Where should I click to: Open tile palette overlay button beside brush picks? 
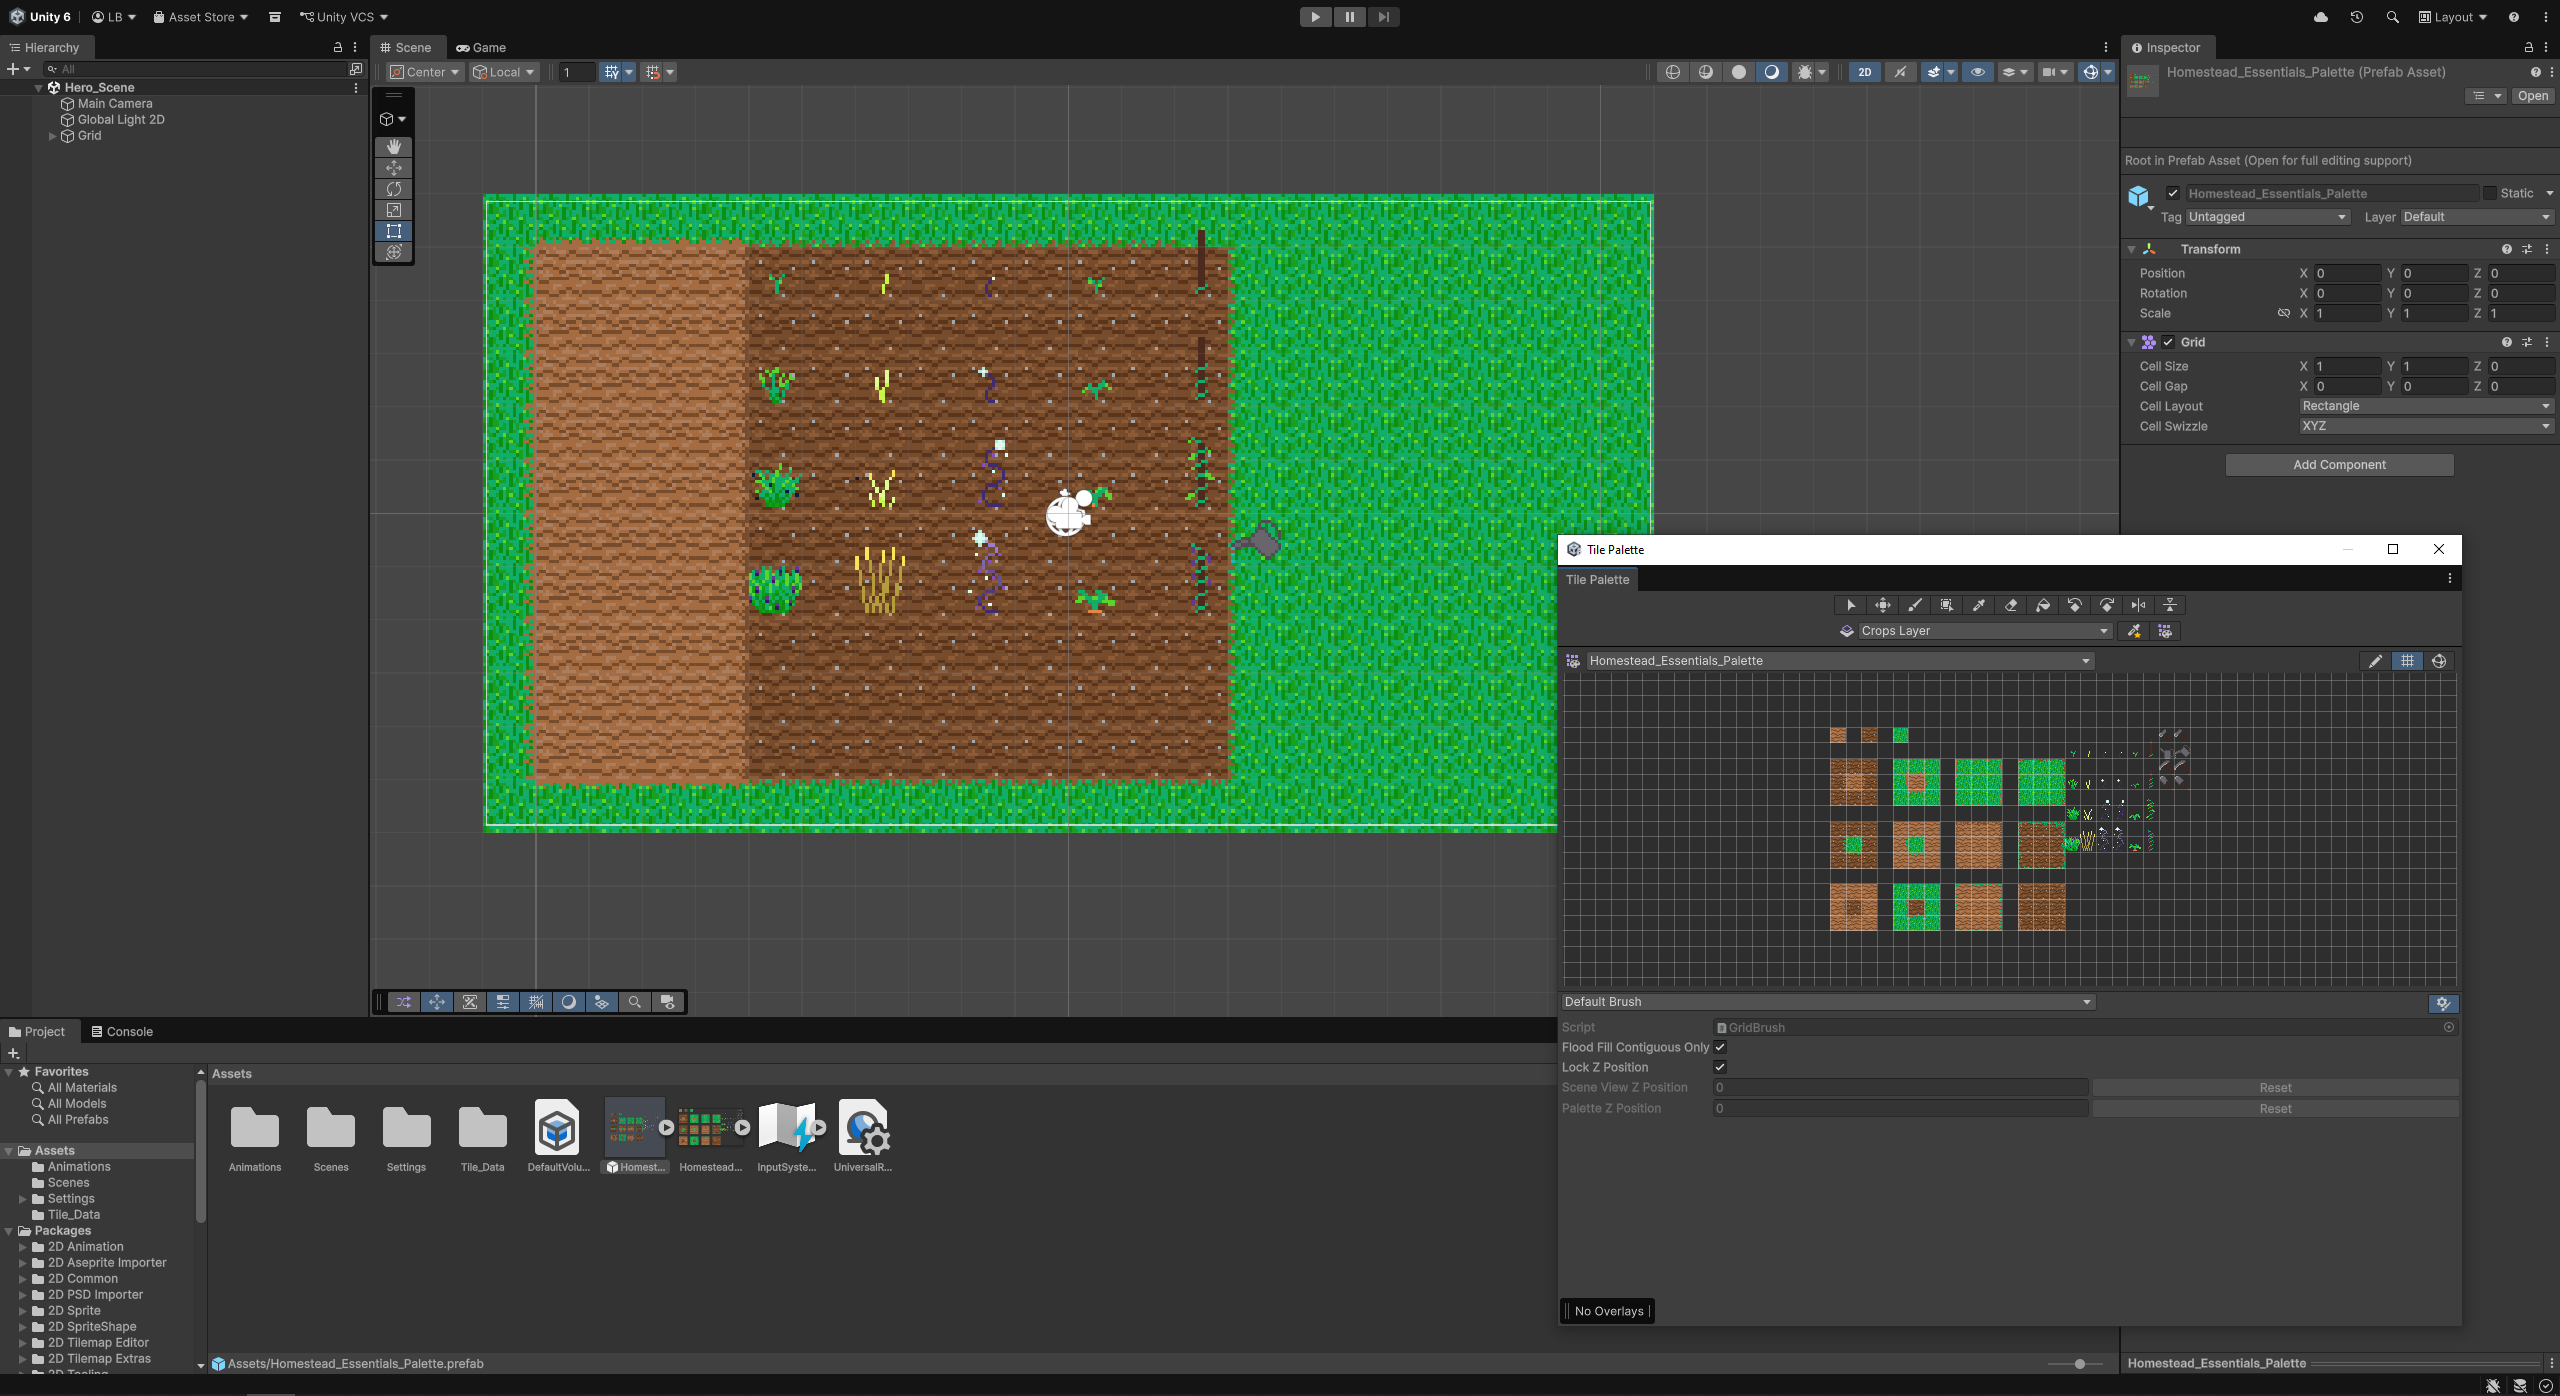click(x=2165, y=631)
